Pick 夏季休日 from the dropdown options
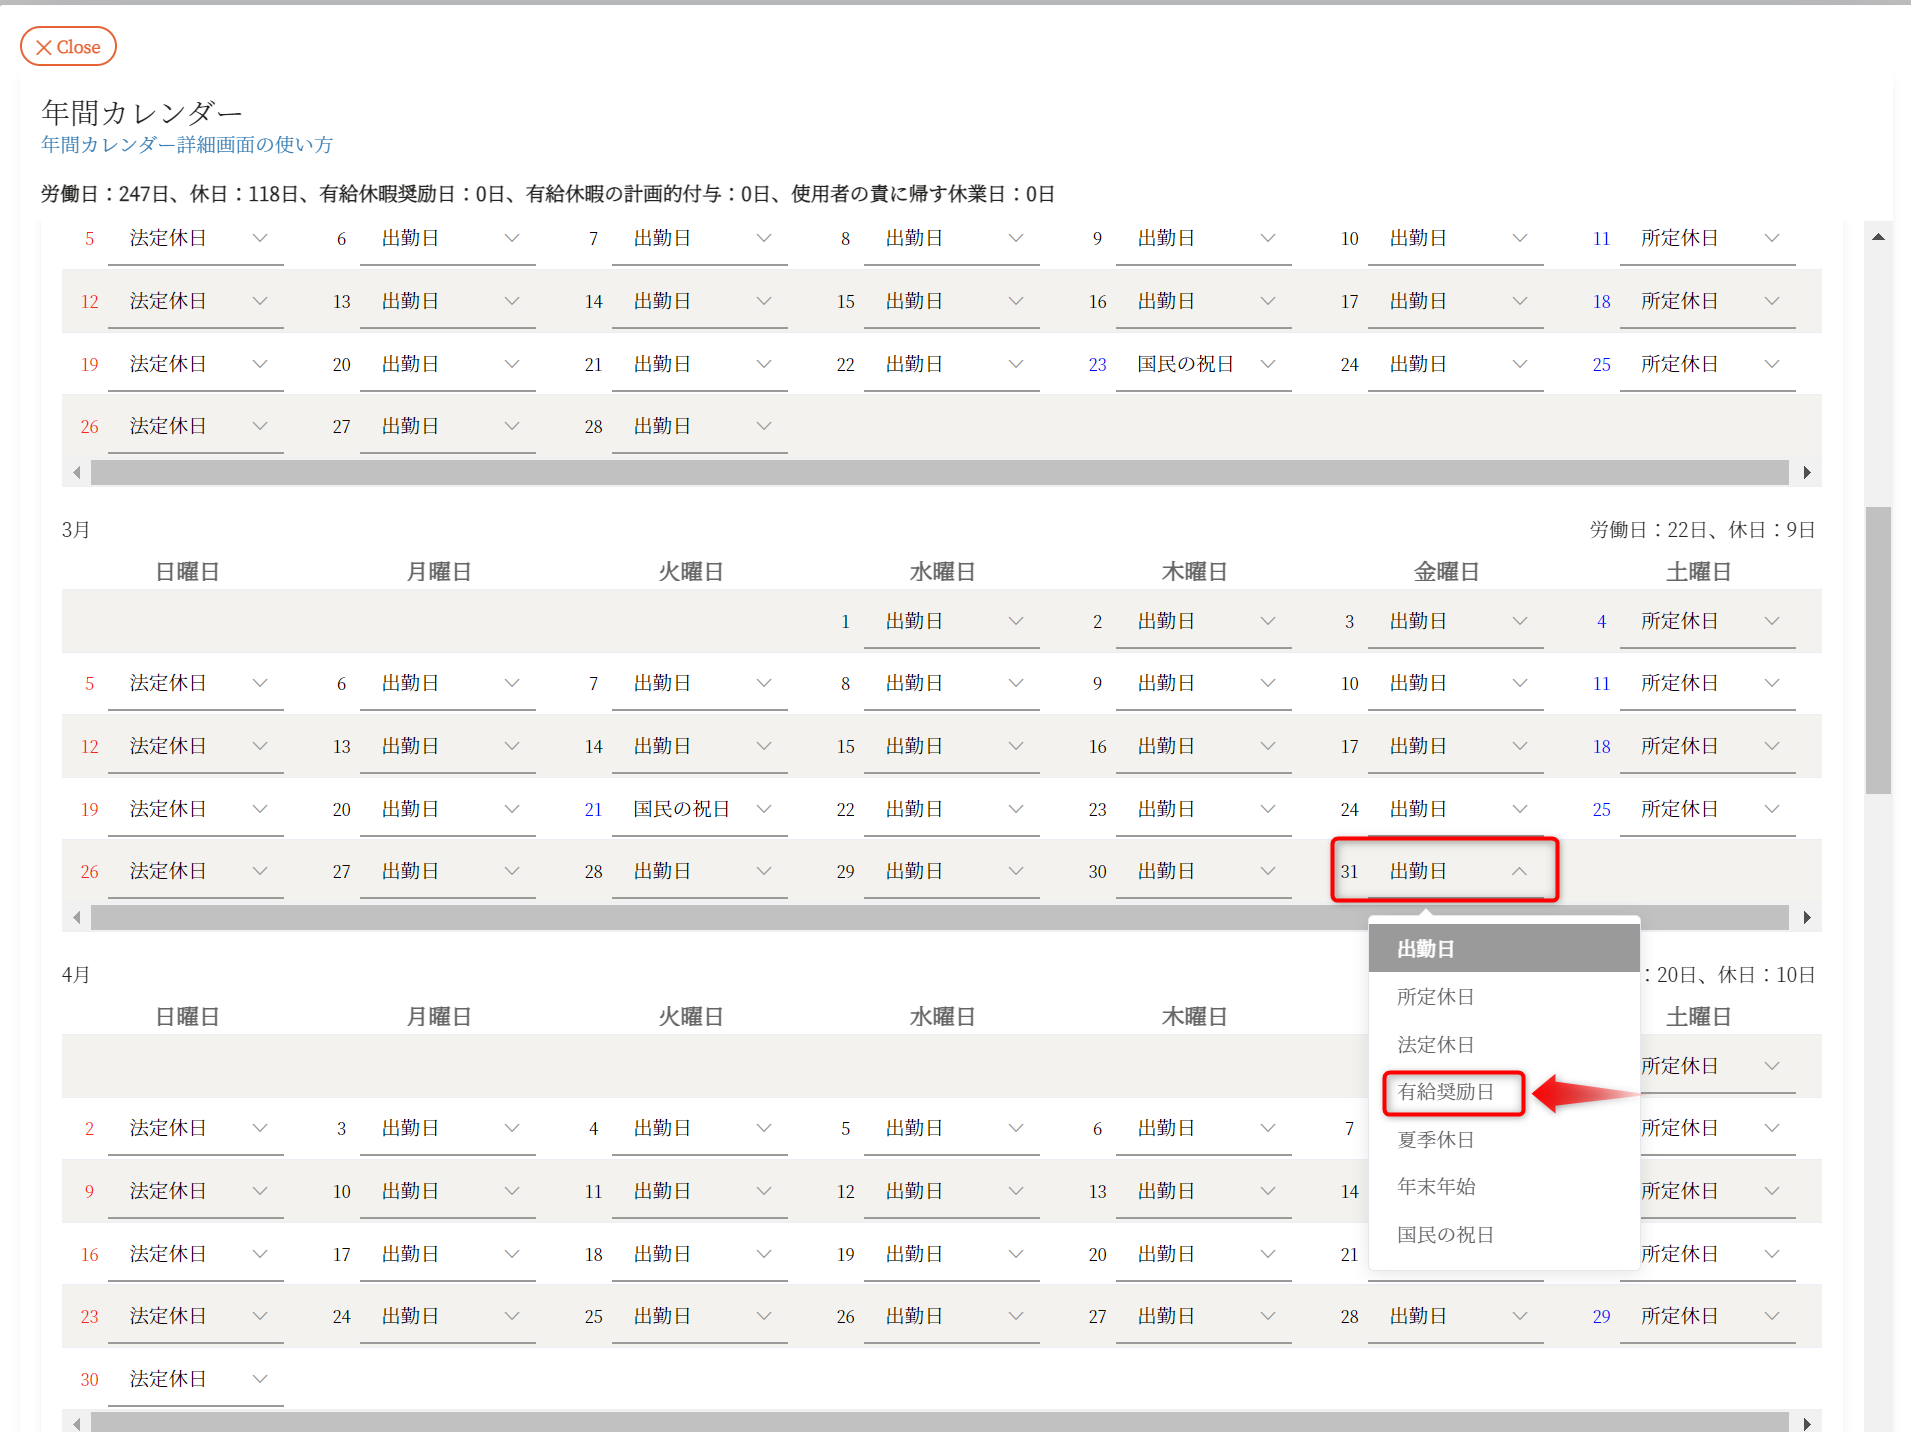 (1435, 1140)
